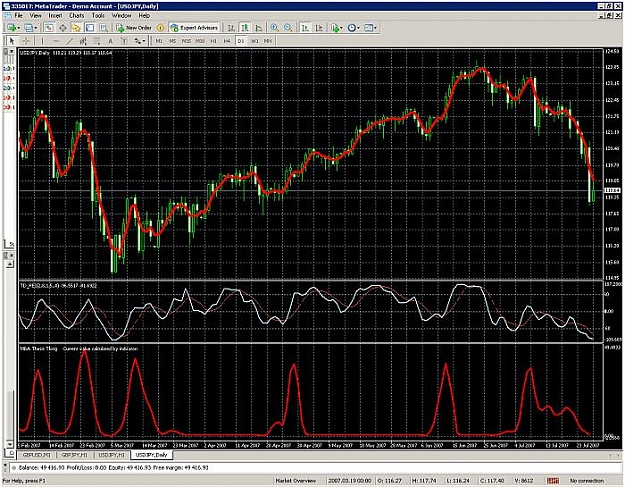Click the left panel scroll-down arrow
This screenshot has width=625, height=487.
(10, 444)
